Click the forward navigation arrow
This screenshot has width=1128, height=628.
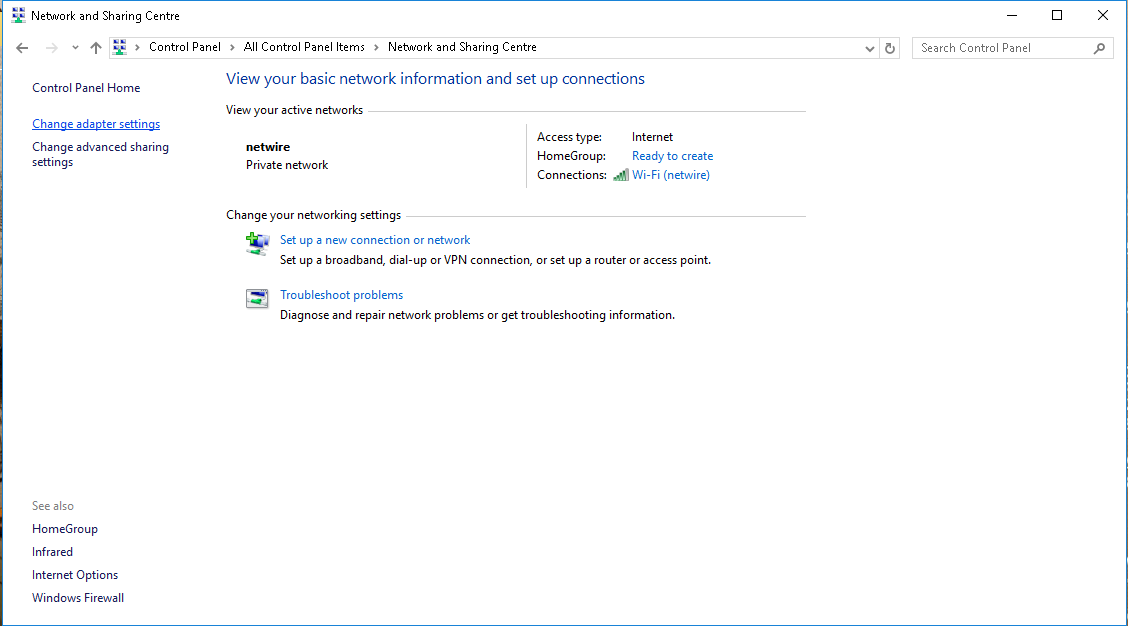[51, 48]
